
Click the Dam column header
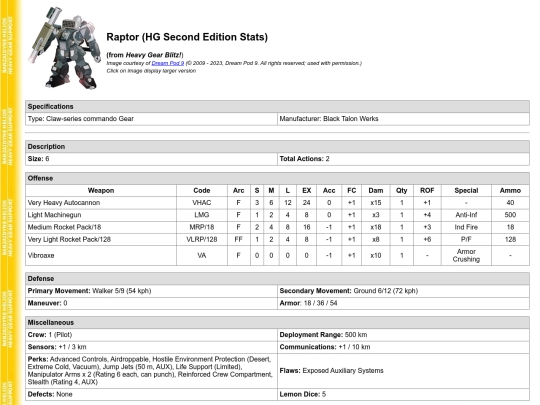tap(376, 190)
